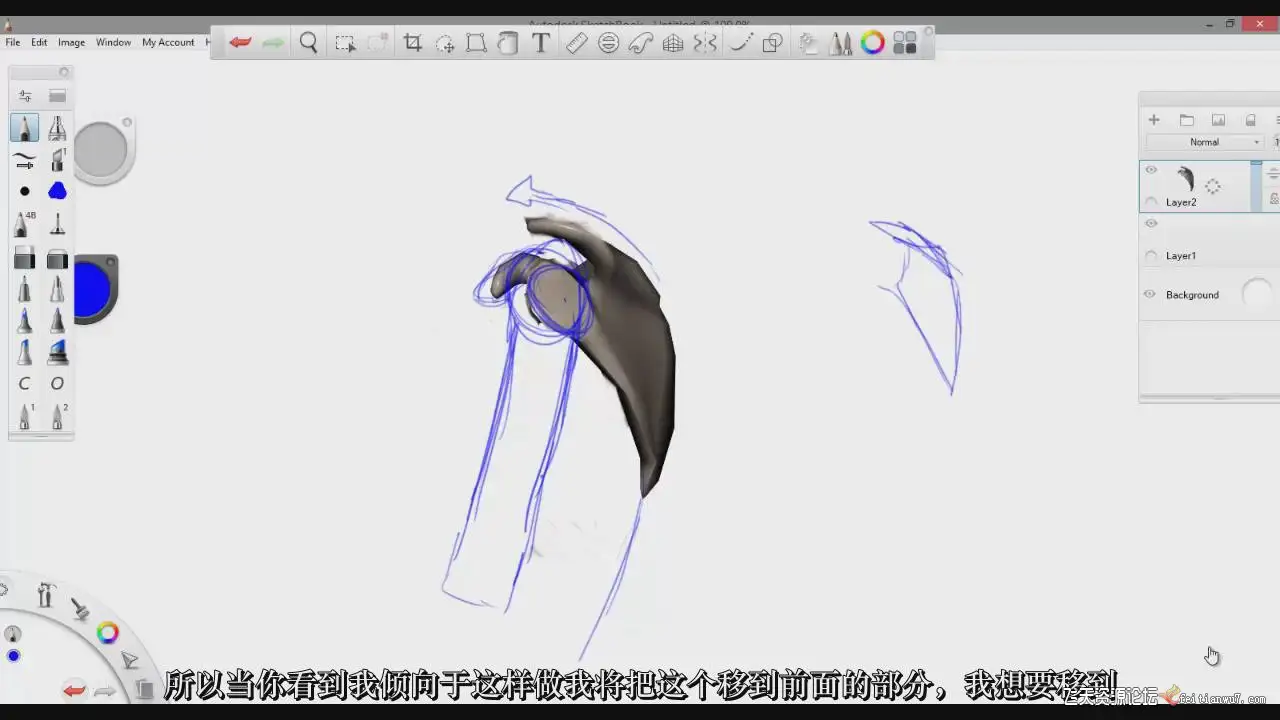Open the Image menu
This screenshot has height=720, width=1280.
click(71, 42)
